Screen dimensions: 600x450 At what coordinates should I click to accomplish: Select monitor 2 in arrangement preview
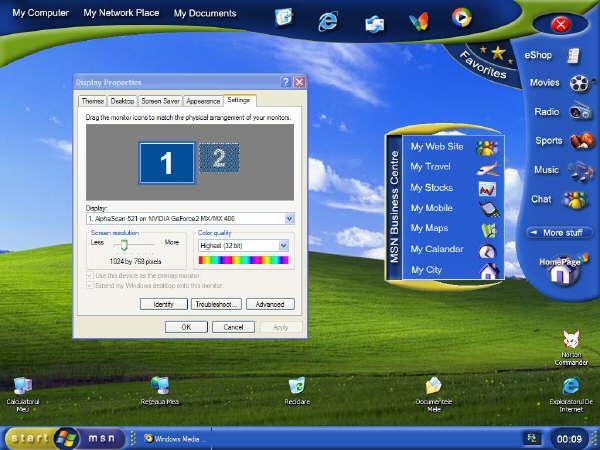pos(219,158)
